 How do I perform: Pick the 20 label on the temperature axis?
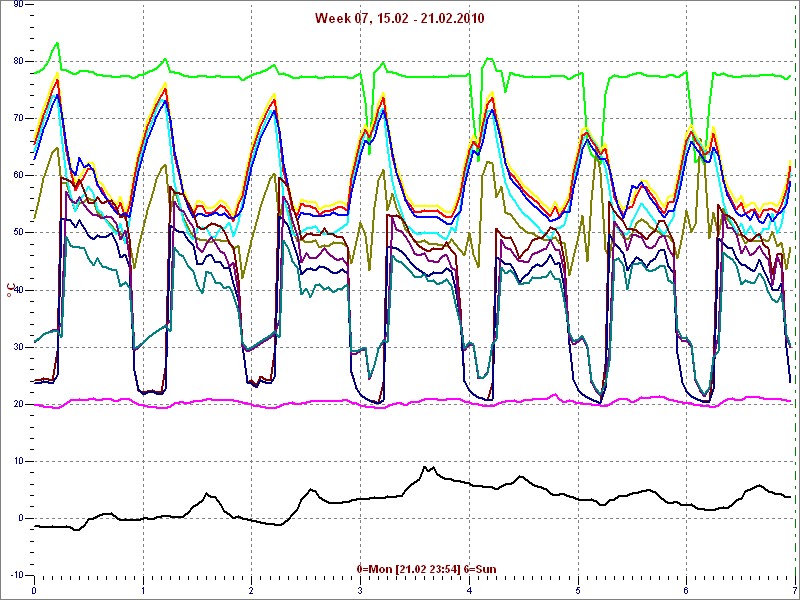point(16,404)
